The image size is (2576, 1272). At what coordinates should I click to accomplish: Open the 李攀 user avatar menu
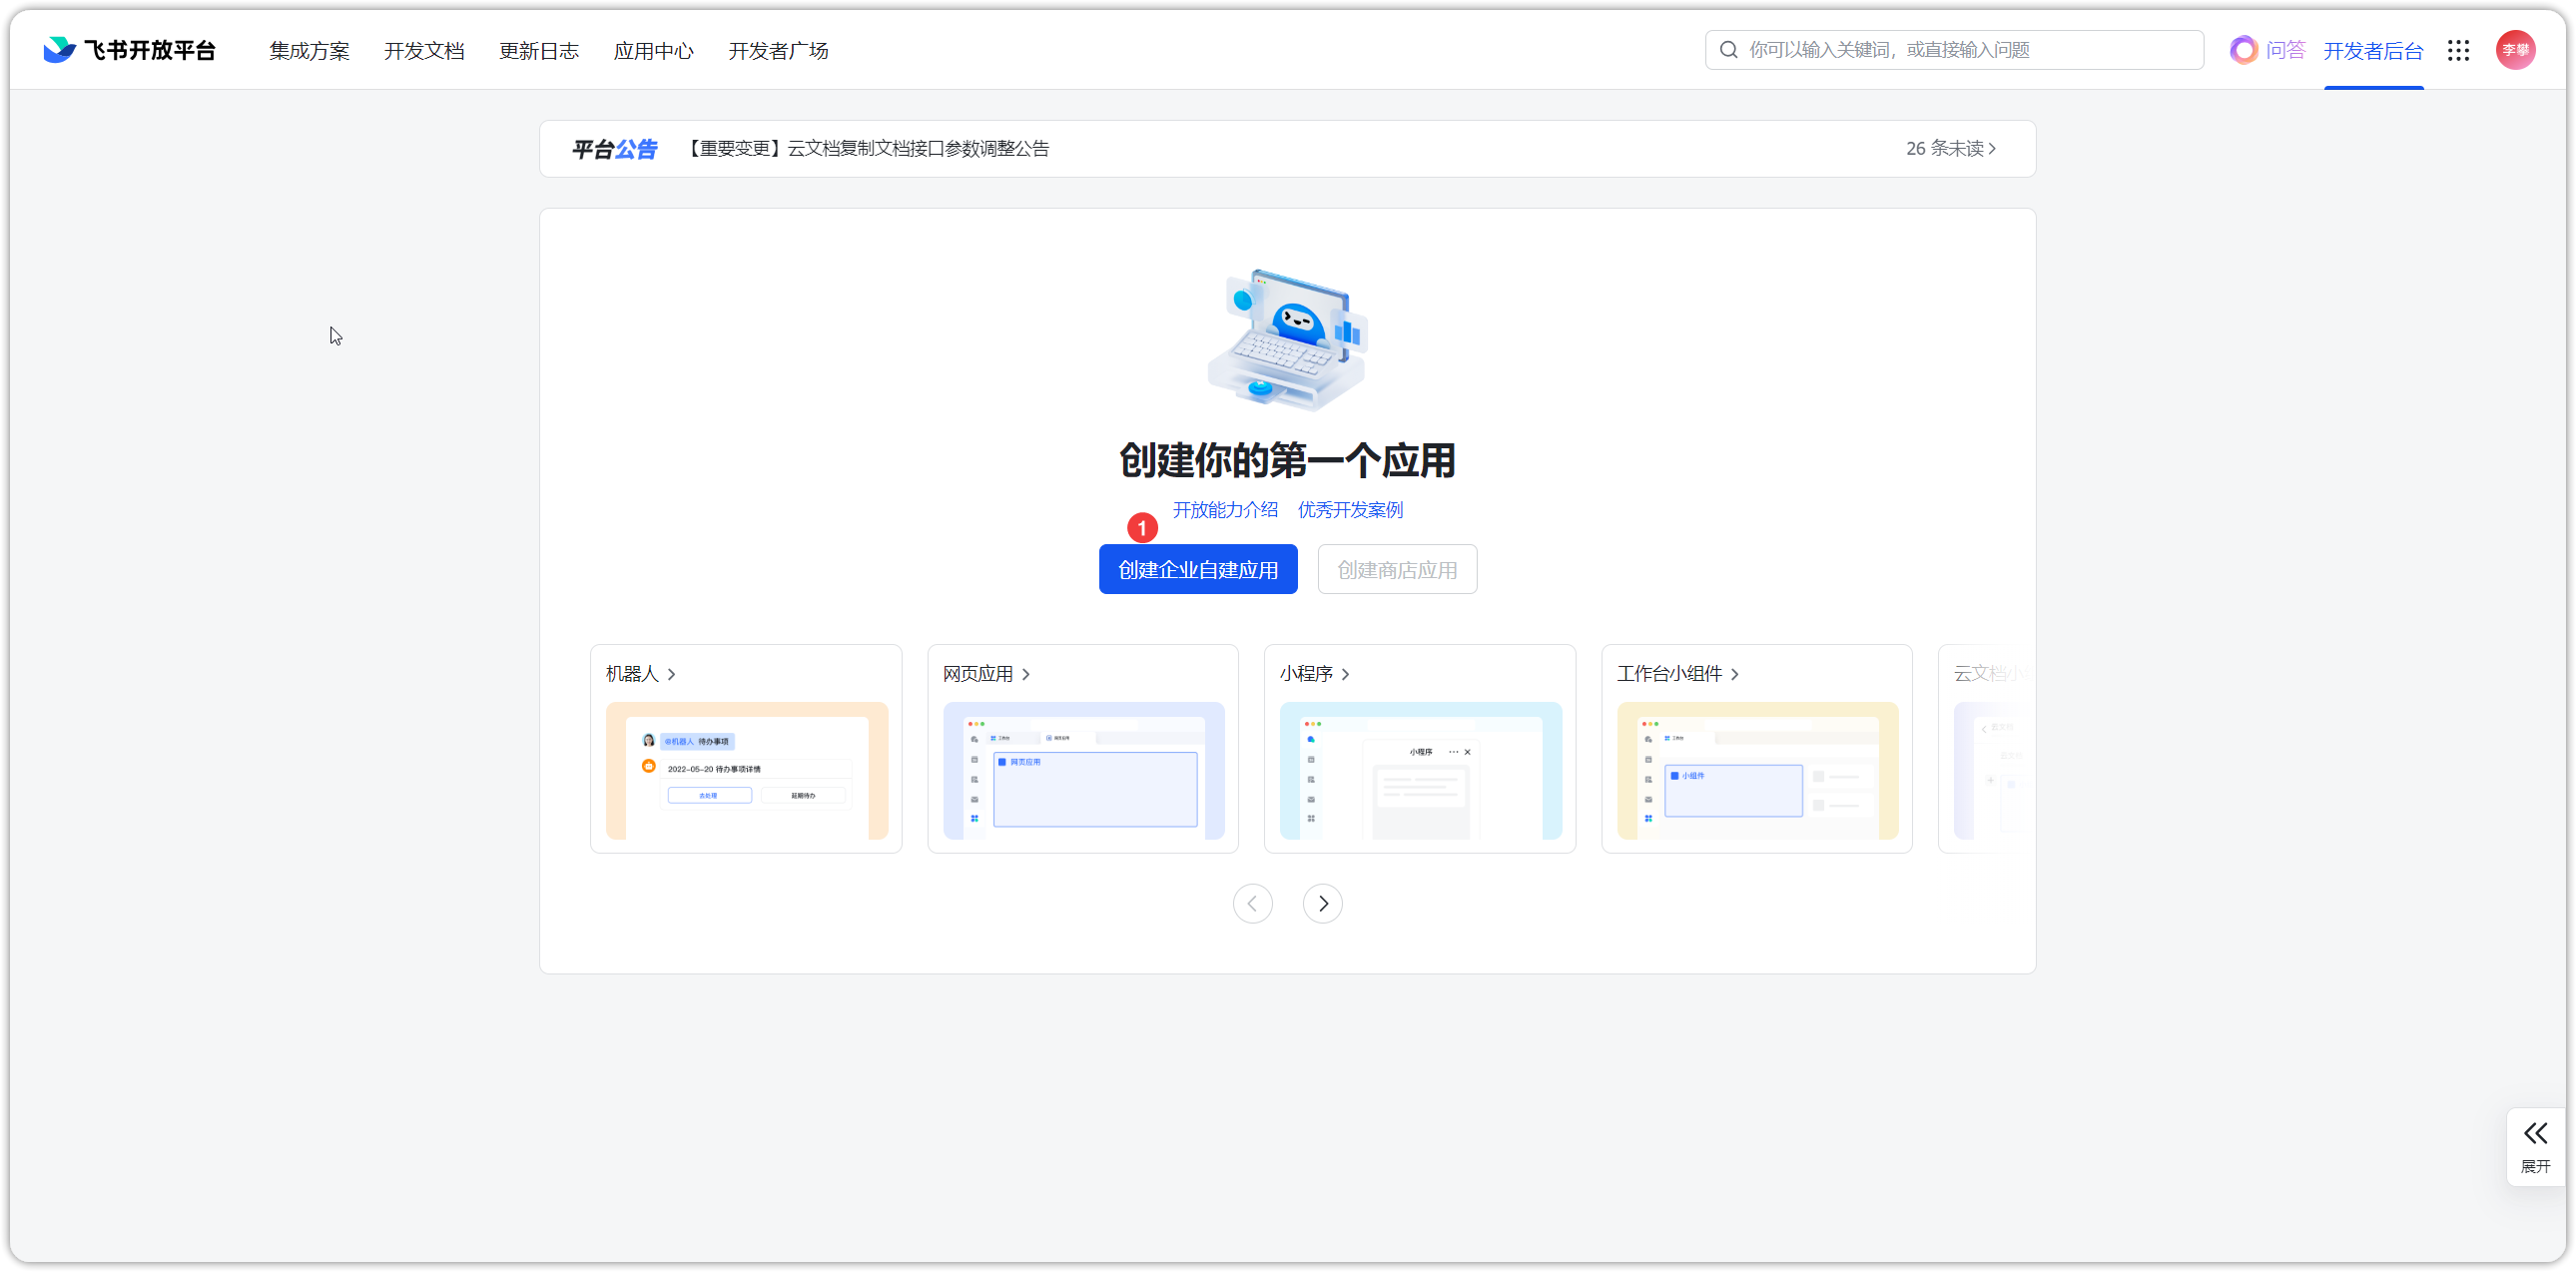(x=2516, y=50)
